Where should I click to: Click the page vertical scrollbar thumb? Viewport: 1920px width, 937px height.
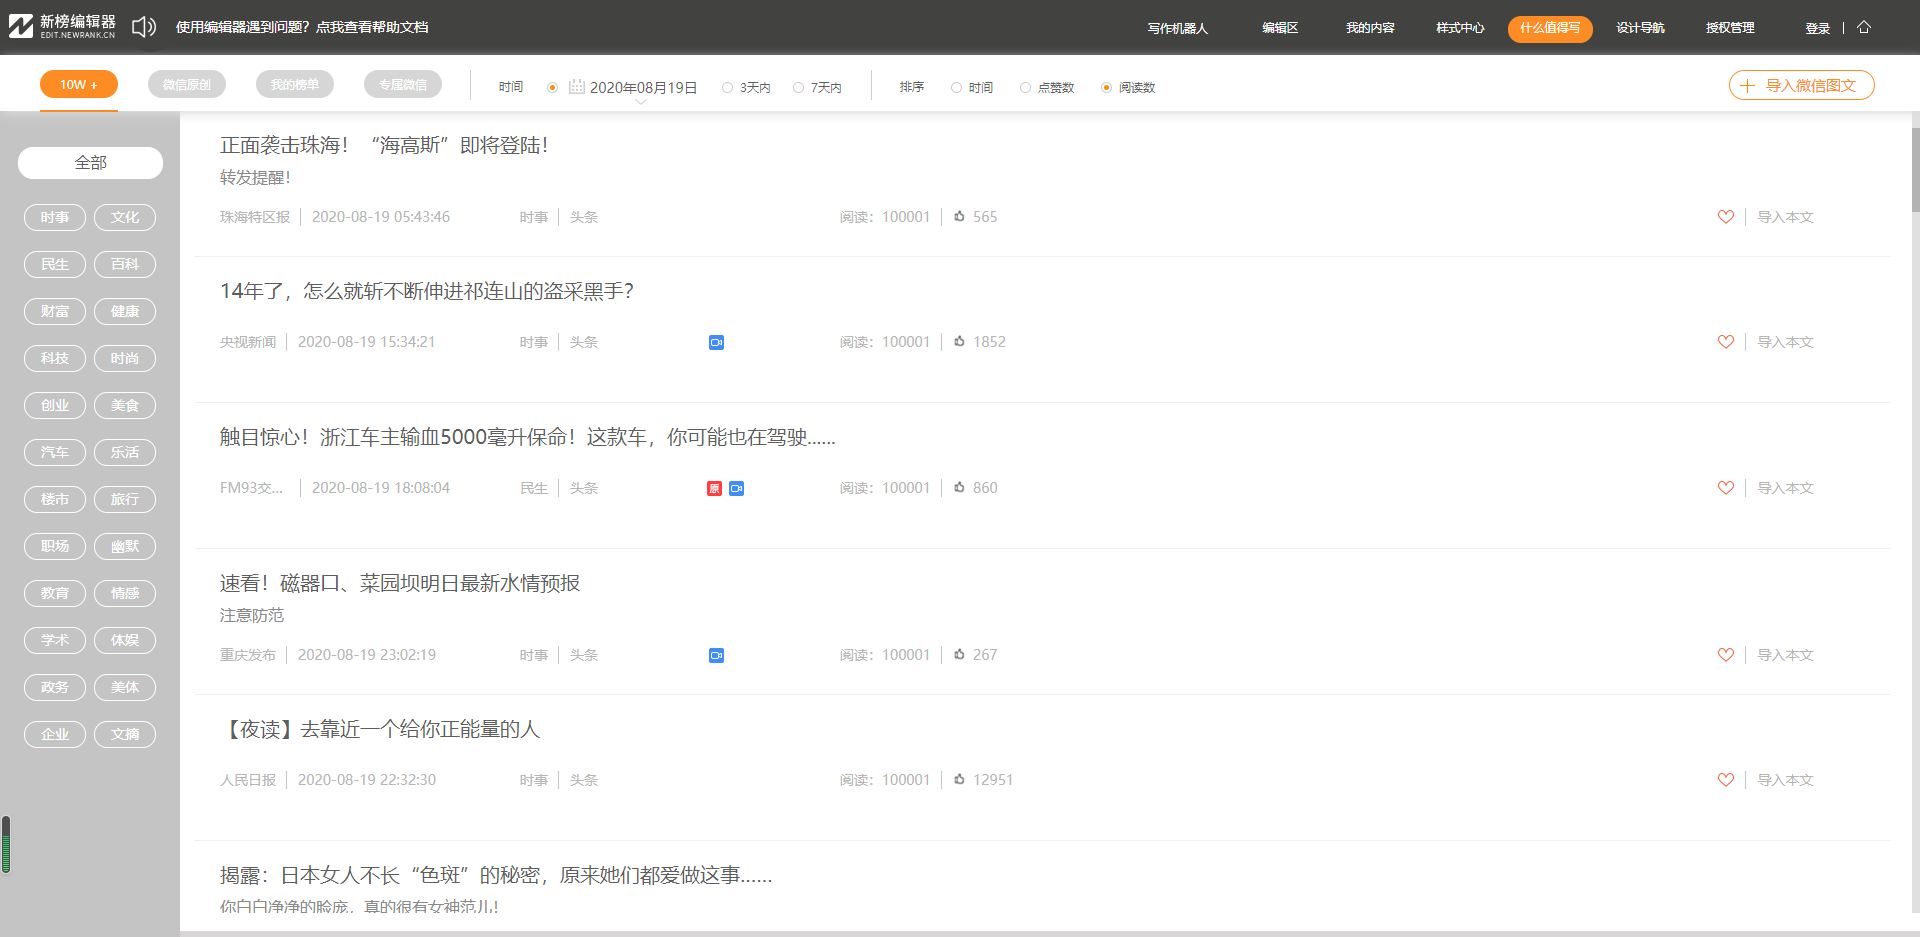(x=1915, y=170)
